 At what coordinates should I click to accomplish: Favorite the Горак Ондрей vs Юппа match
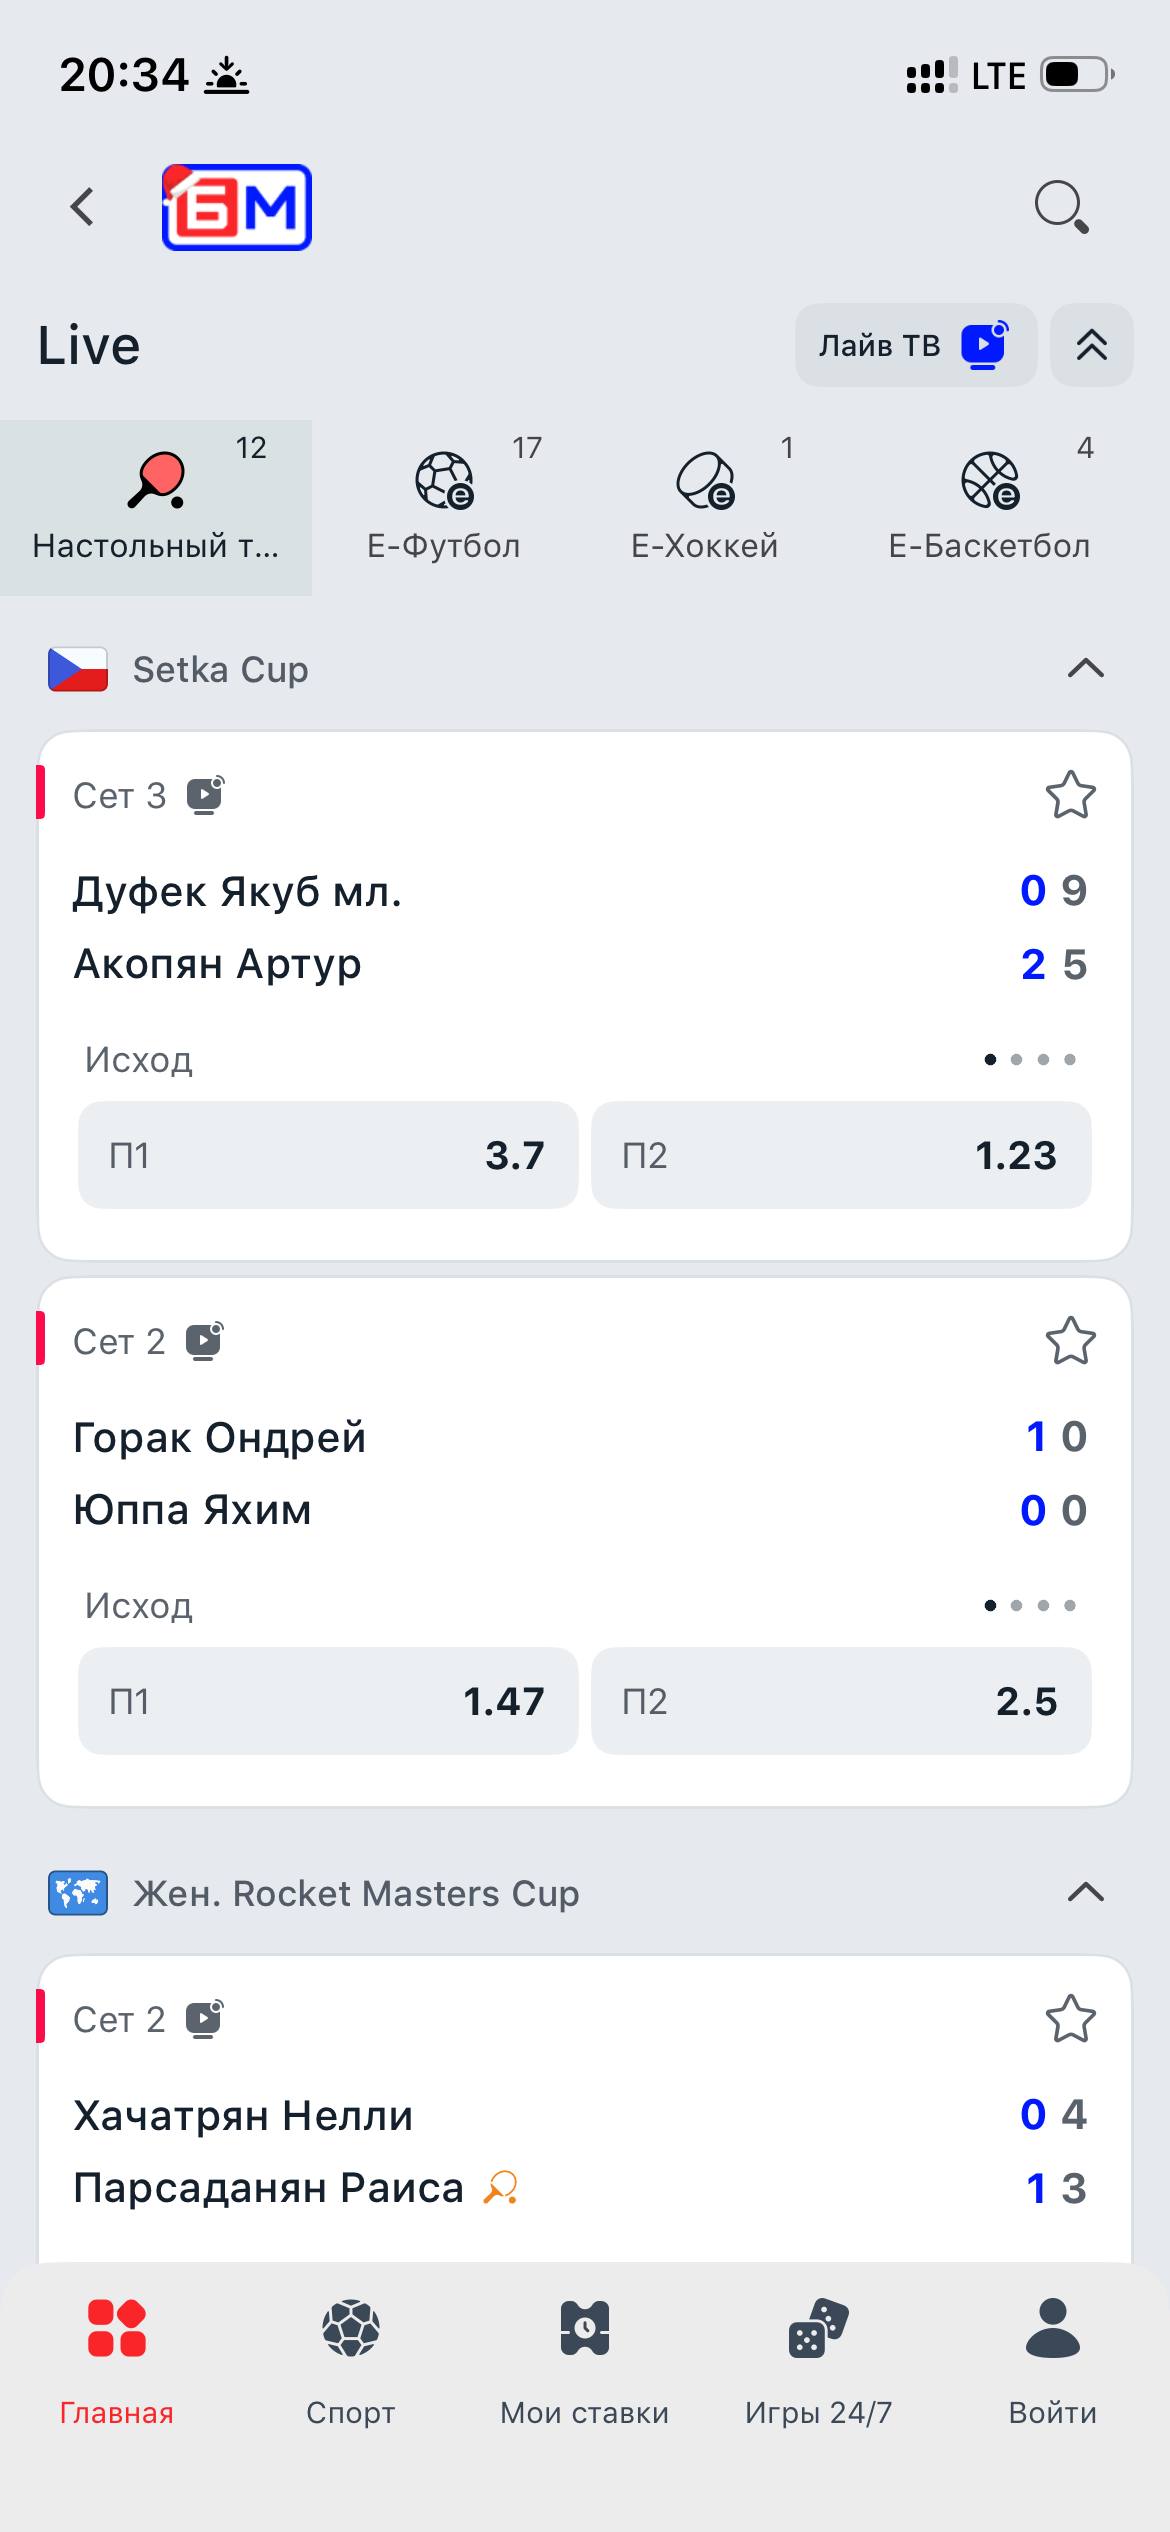coord(1070,1342)
